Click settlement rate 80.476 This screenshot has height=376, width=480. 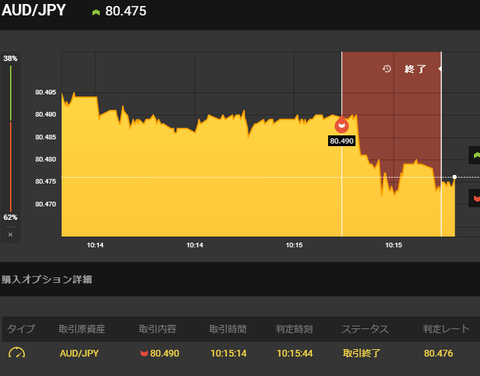(x=438, y=353)
